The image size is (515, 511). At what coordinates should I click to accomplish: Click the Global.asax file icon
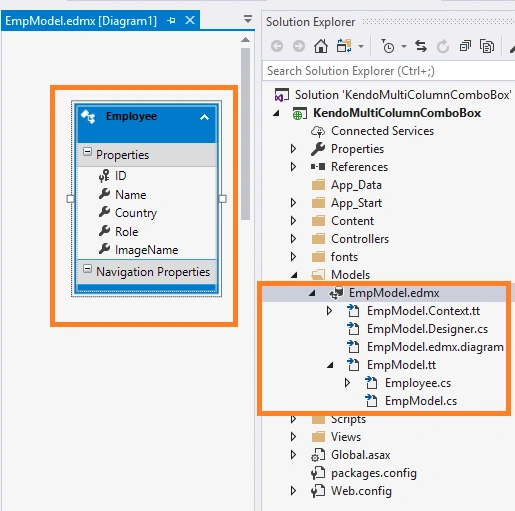coord(318,455)
